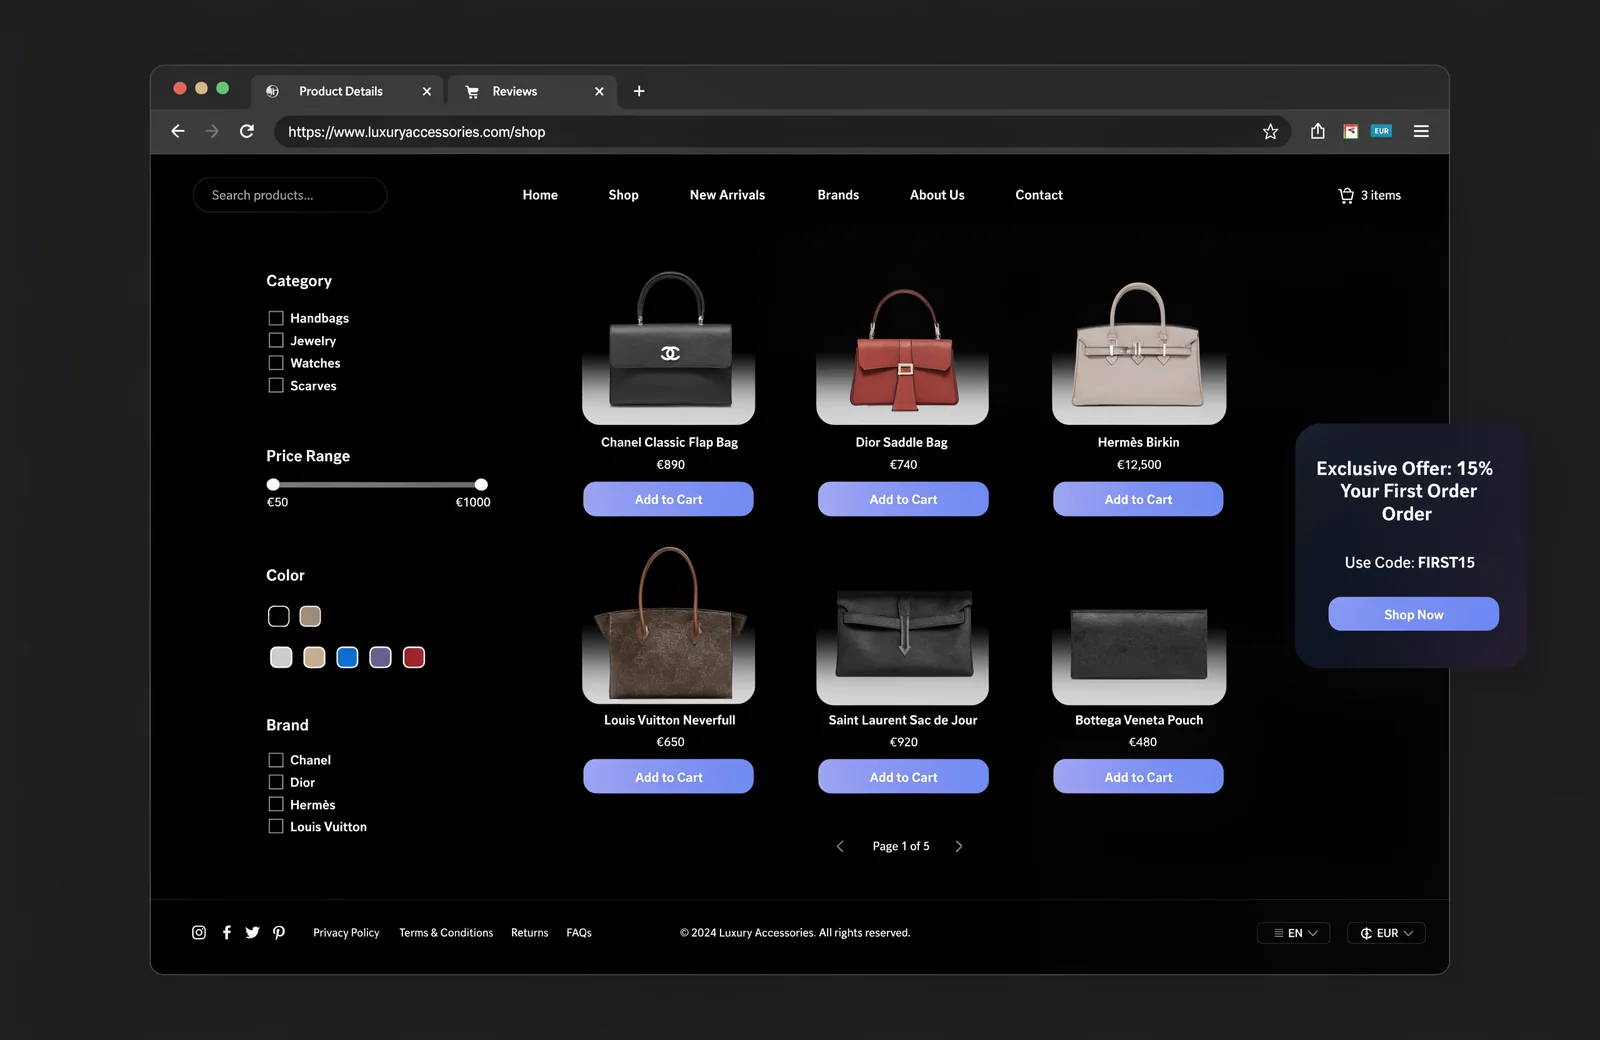The image size is (1600, 1040).
Task: Click the Search products field
Action: [x=290, y=195]
